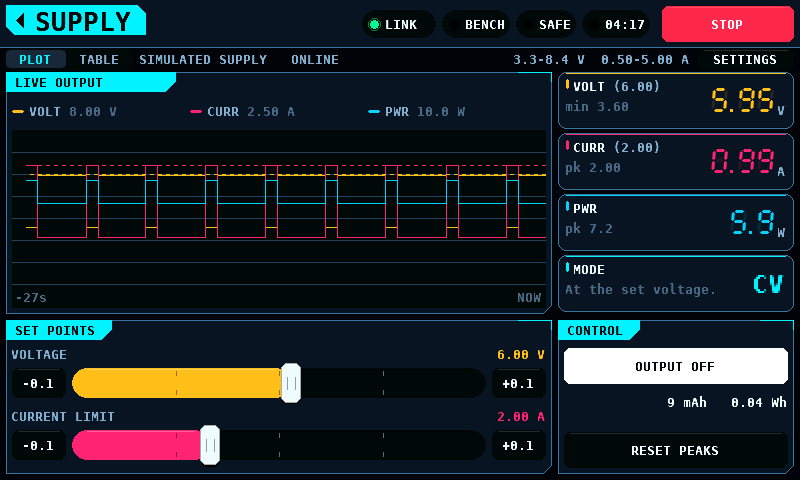Toggle VOLT trace in plot legend
This screenshot has width=800, height=480.
point(64,112)
